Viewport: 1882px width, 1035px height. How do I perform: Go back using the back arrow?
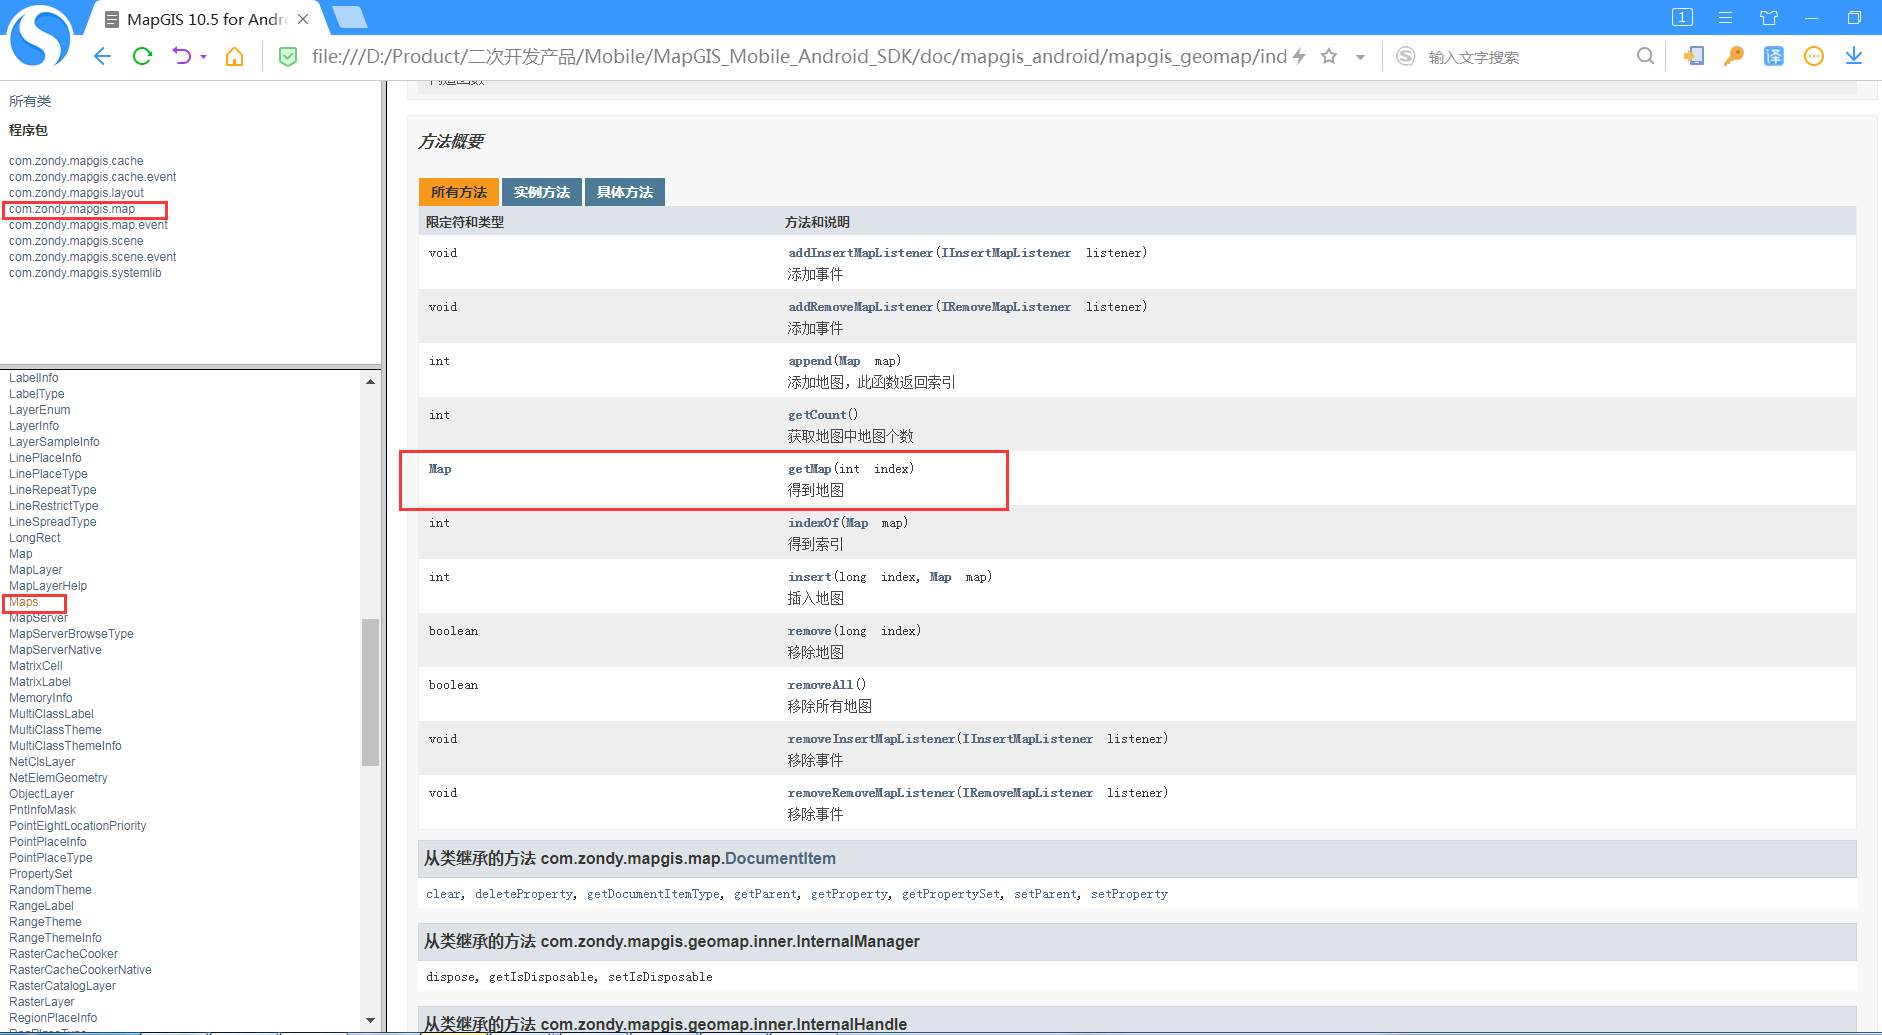tap(102, 56)
